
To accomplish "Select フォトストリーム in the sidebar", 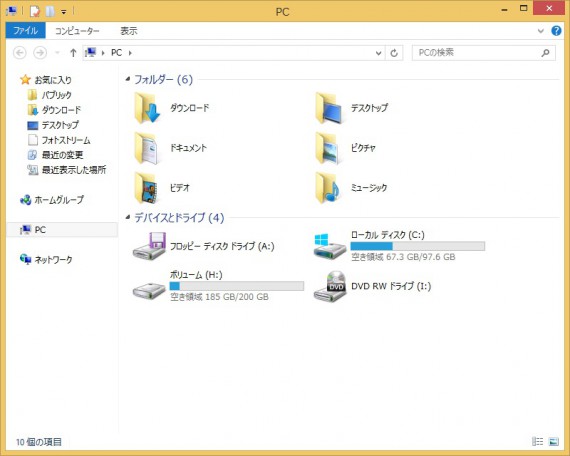I will tap(66, 140).
